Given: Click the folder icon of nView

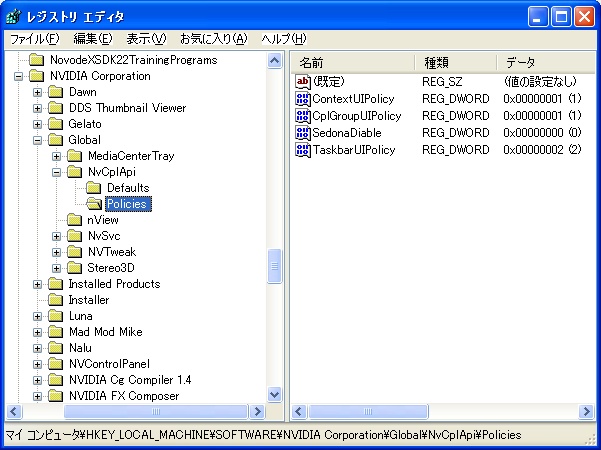Looking at the screenshot, I should 74,220.
